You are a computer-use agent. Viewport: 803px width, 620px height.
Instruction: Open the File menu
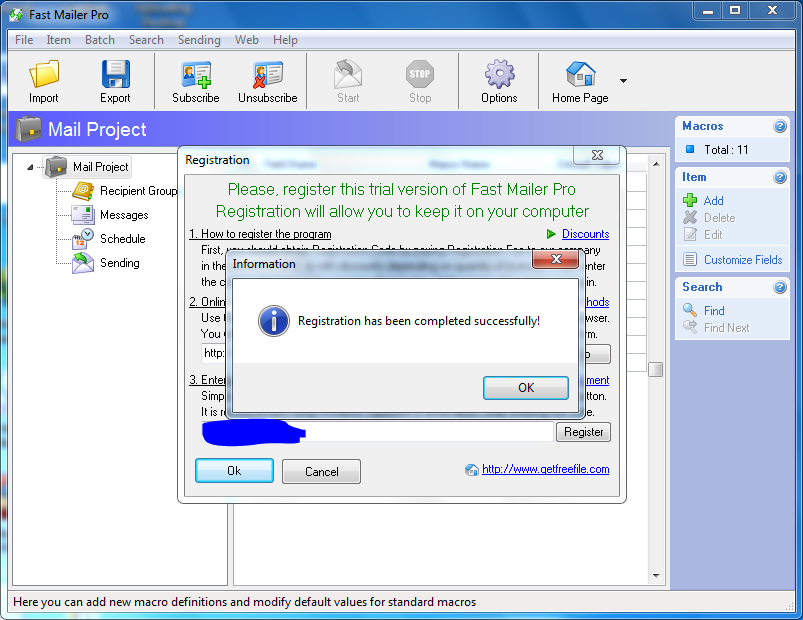24,40
